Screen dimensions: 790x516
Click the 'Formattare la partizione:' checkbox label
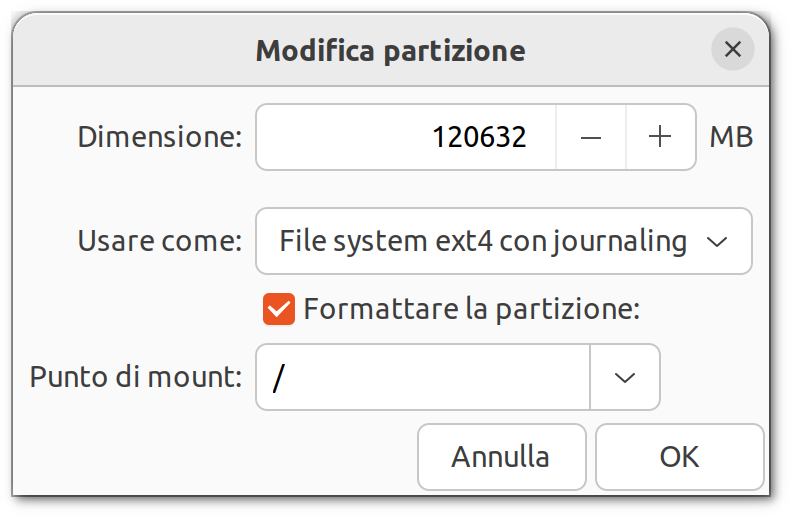pos(471,309)
